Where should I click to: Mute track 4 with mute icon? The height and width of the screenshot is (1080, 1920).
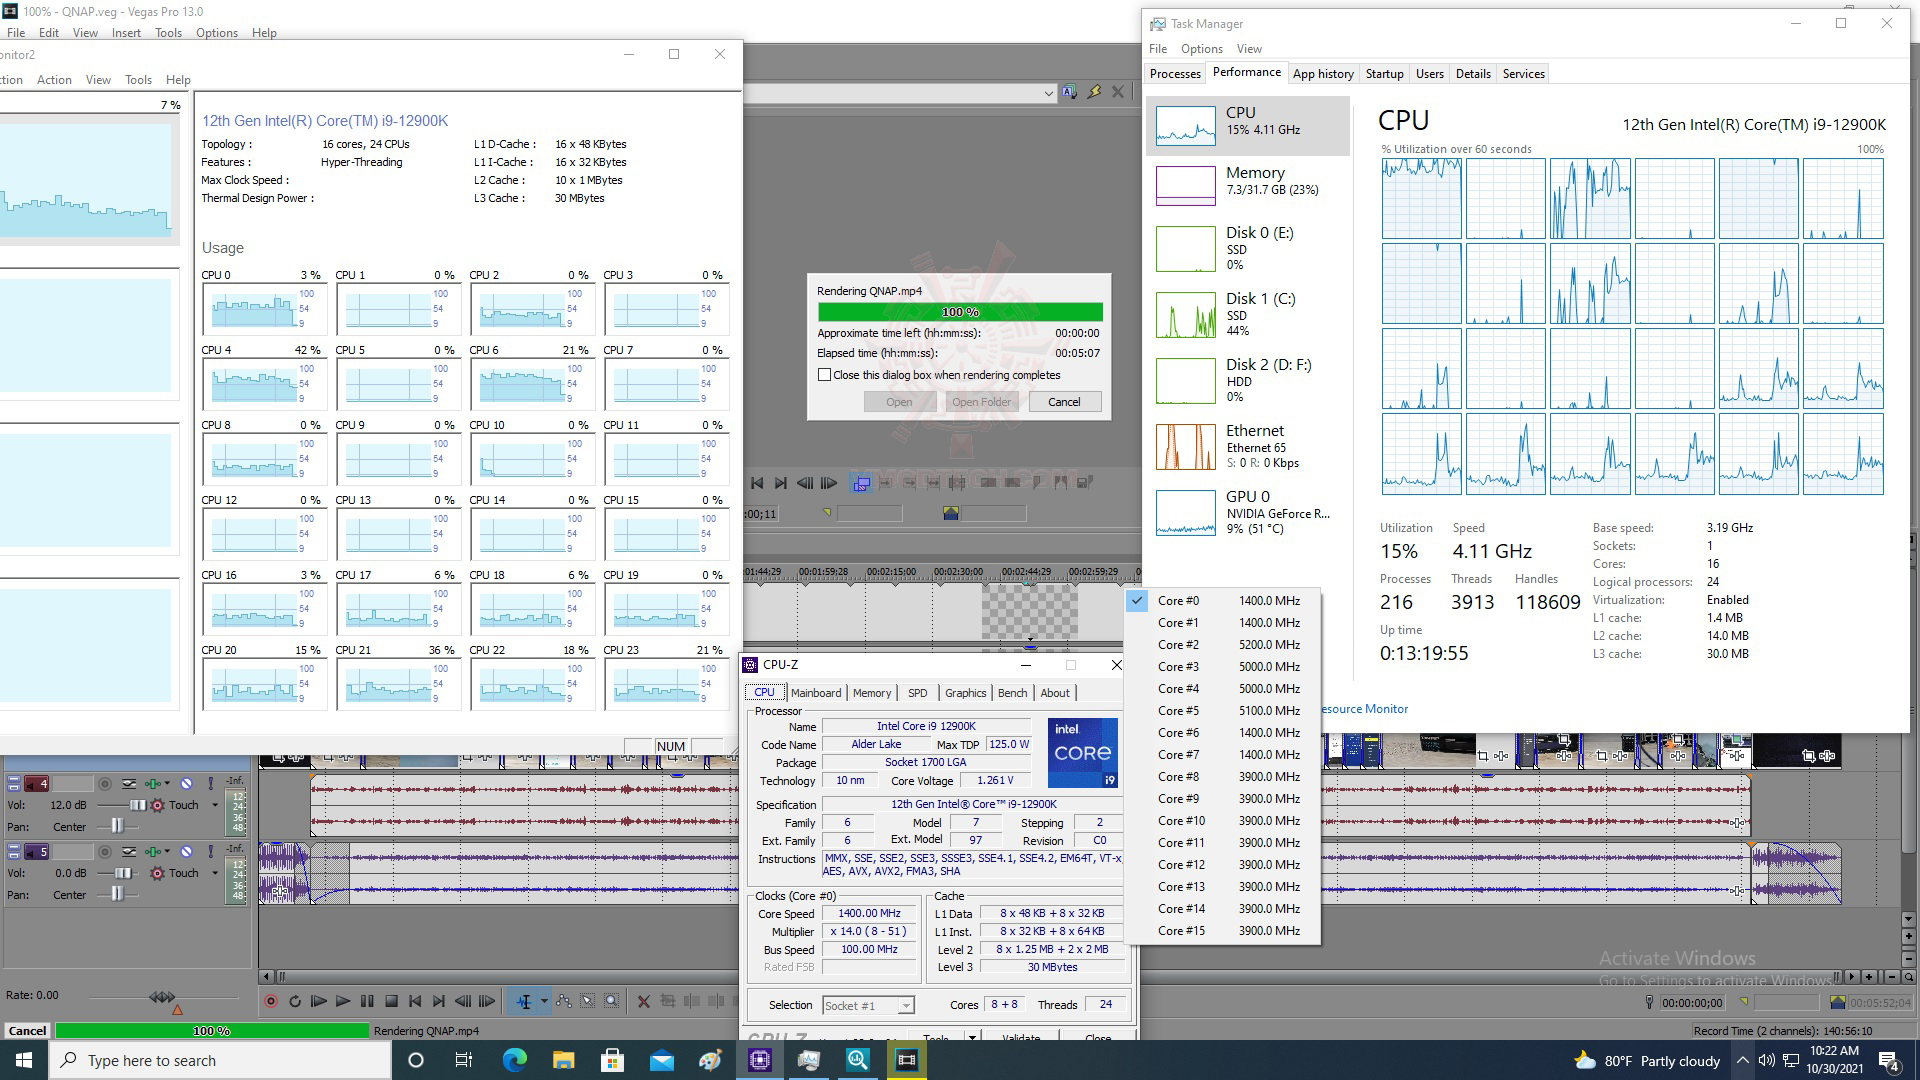[x=186, y=784]
